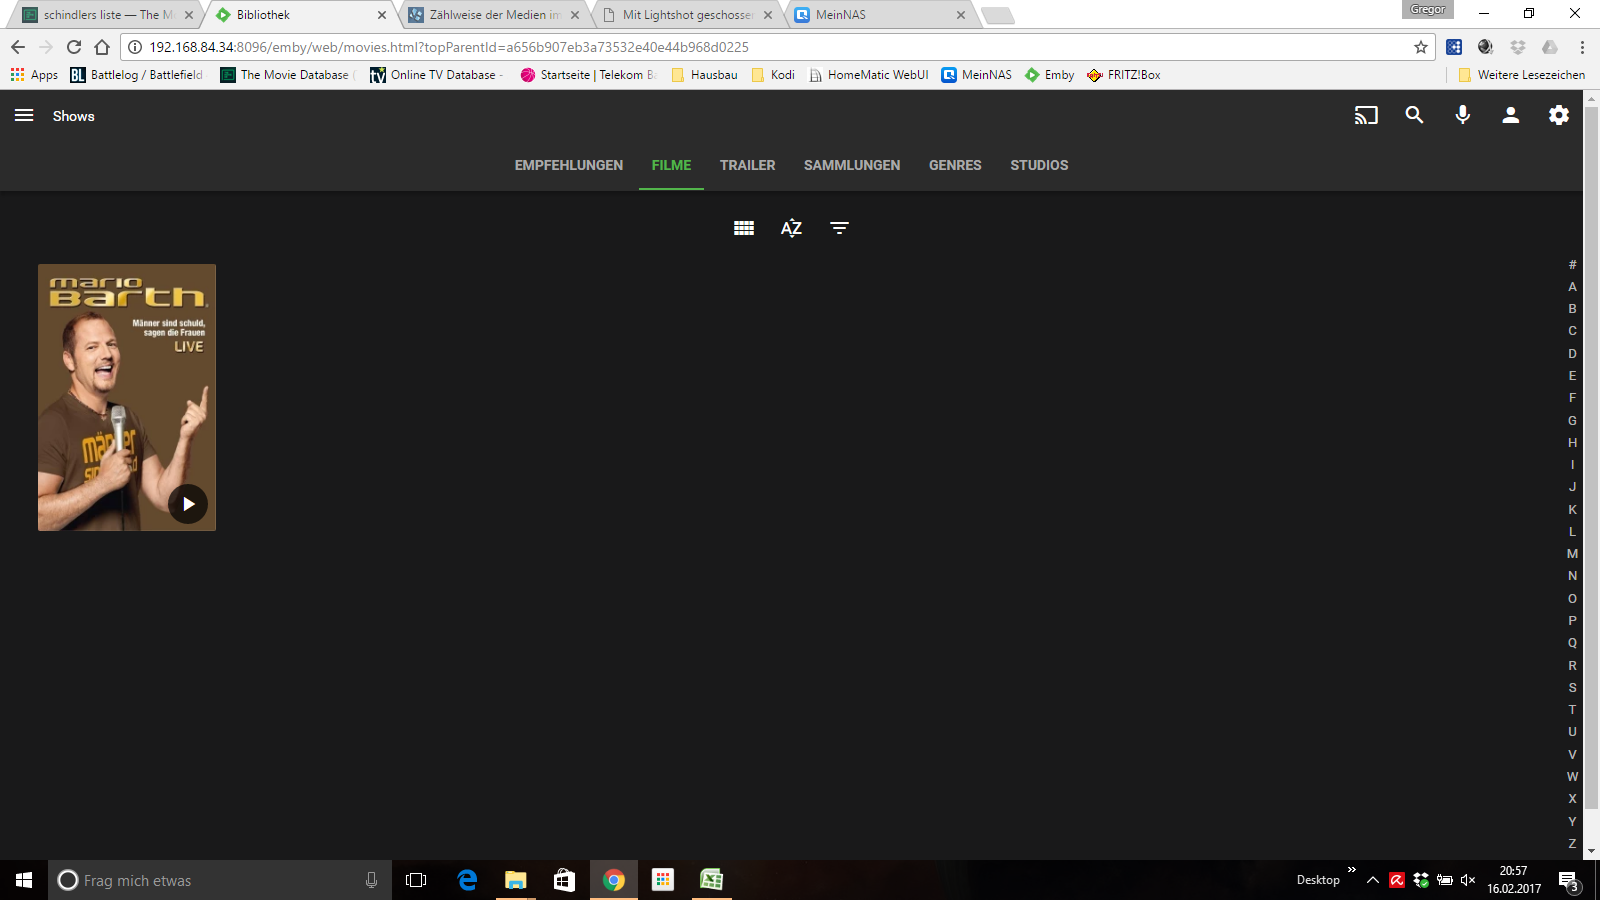Viewport: 1600px width, 900px height.
Task: Open the Mario Barth poster thumbnail
Action: click(127, 397)
